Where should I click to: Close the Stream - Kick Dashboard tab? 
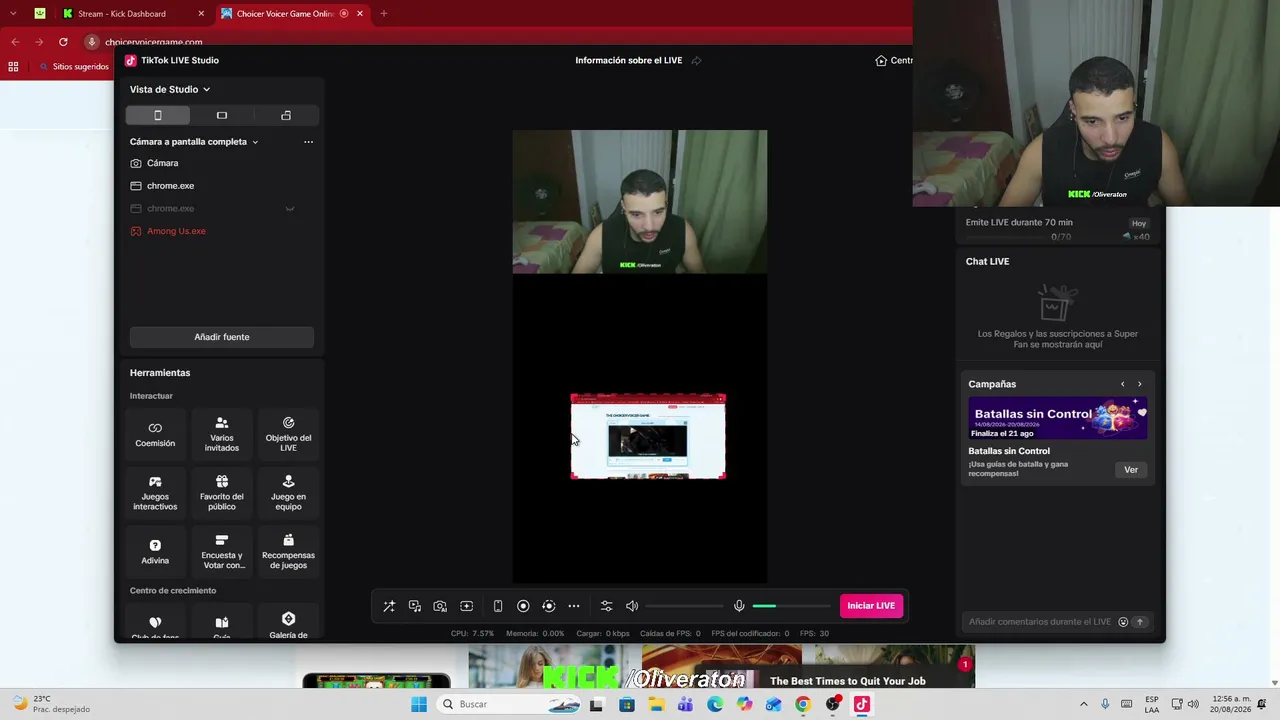coord(201,14)
